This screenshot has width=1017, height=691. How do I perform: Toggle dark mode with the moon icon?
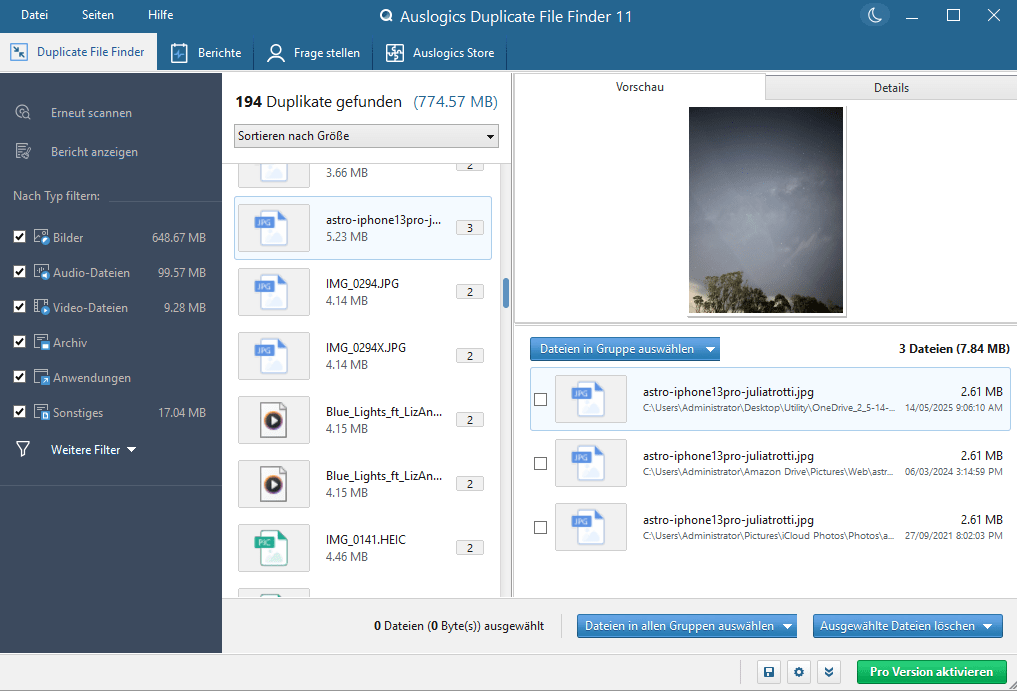874,15
